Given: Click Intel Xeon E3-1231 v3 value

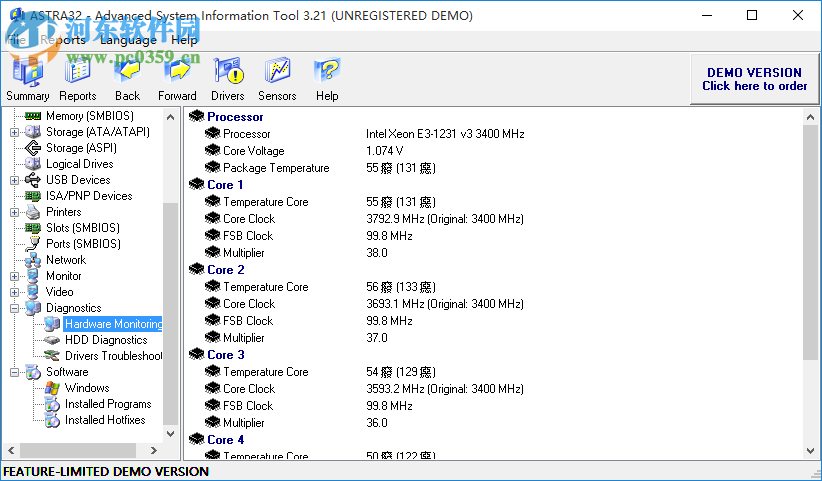Looking at the screenshot, I should point(445,134).
